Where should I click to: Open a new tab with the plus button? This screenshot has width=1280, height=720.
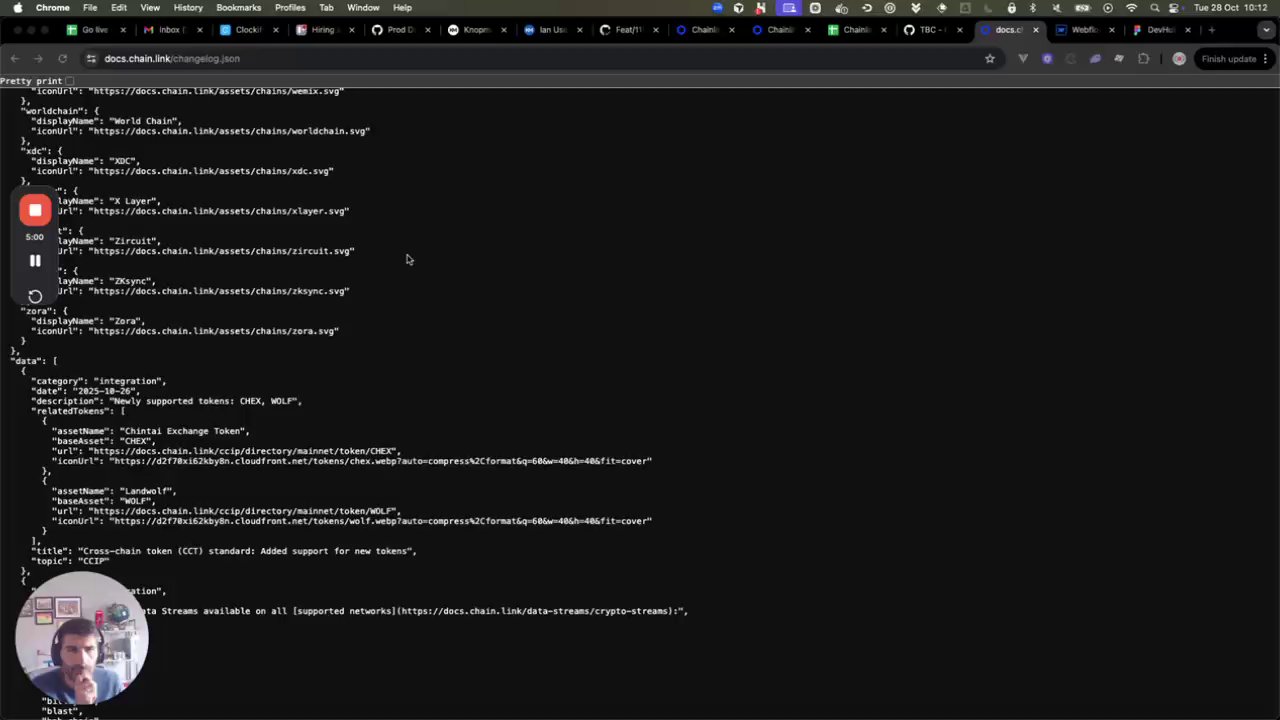coord(1211,29)
